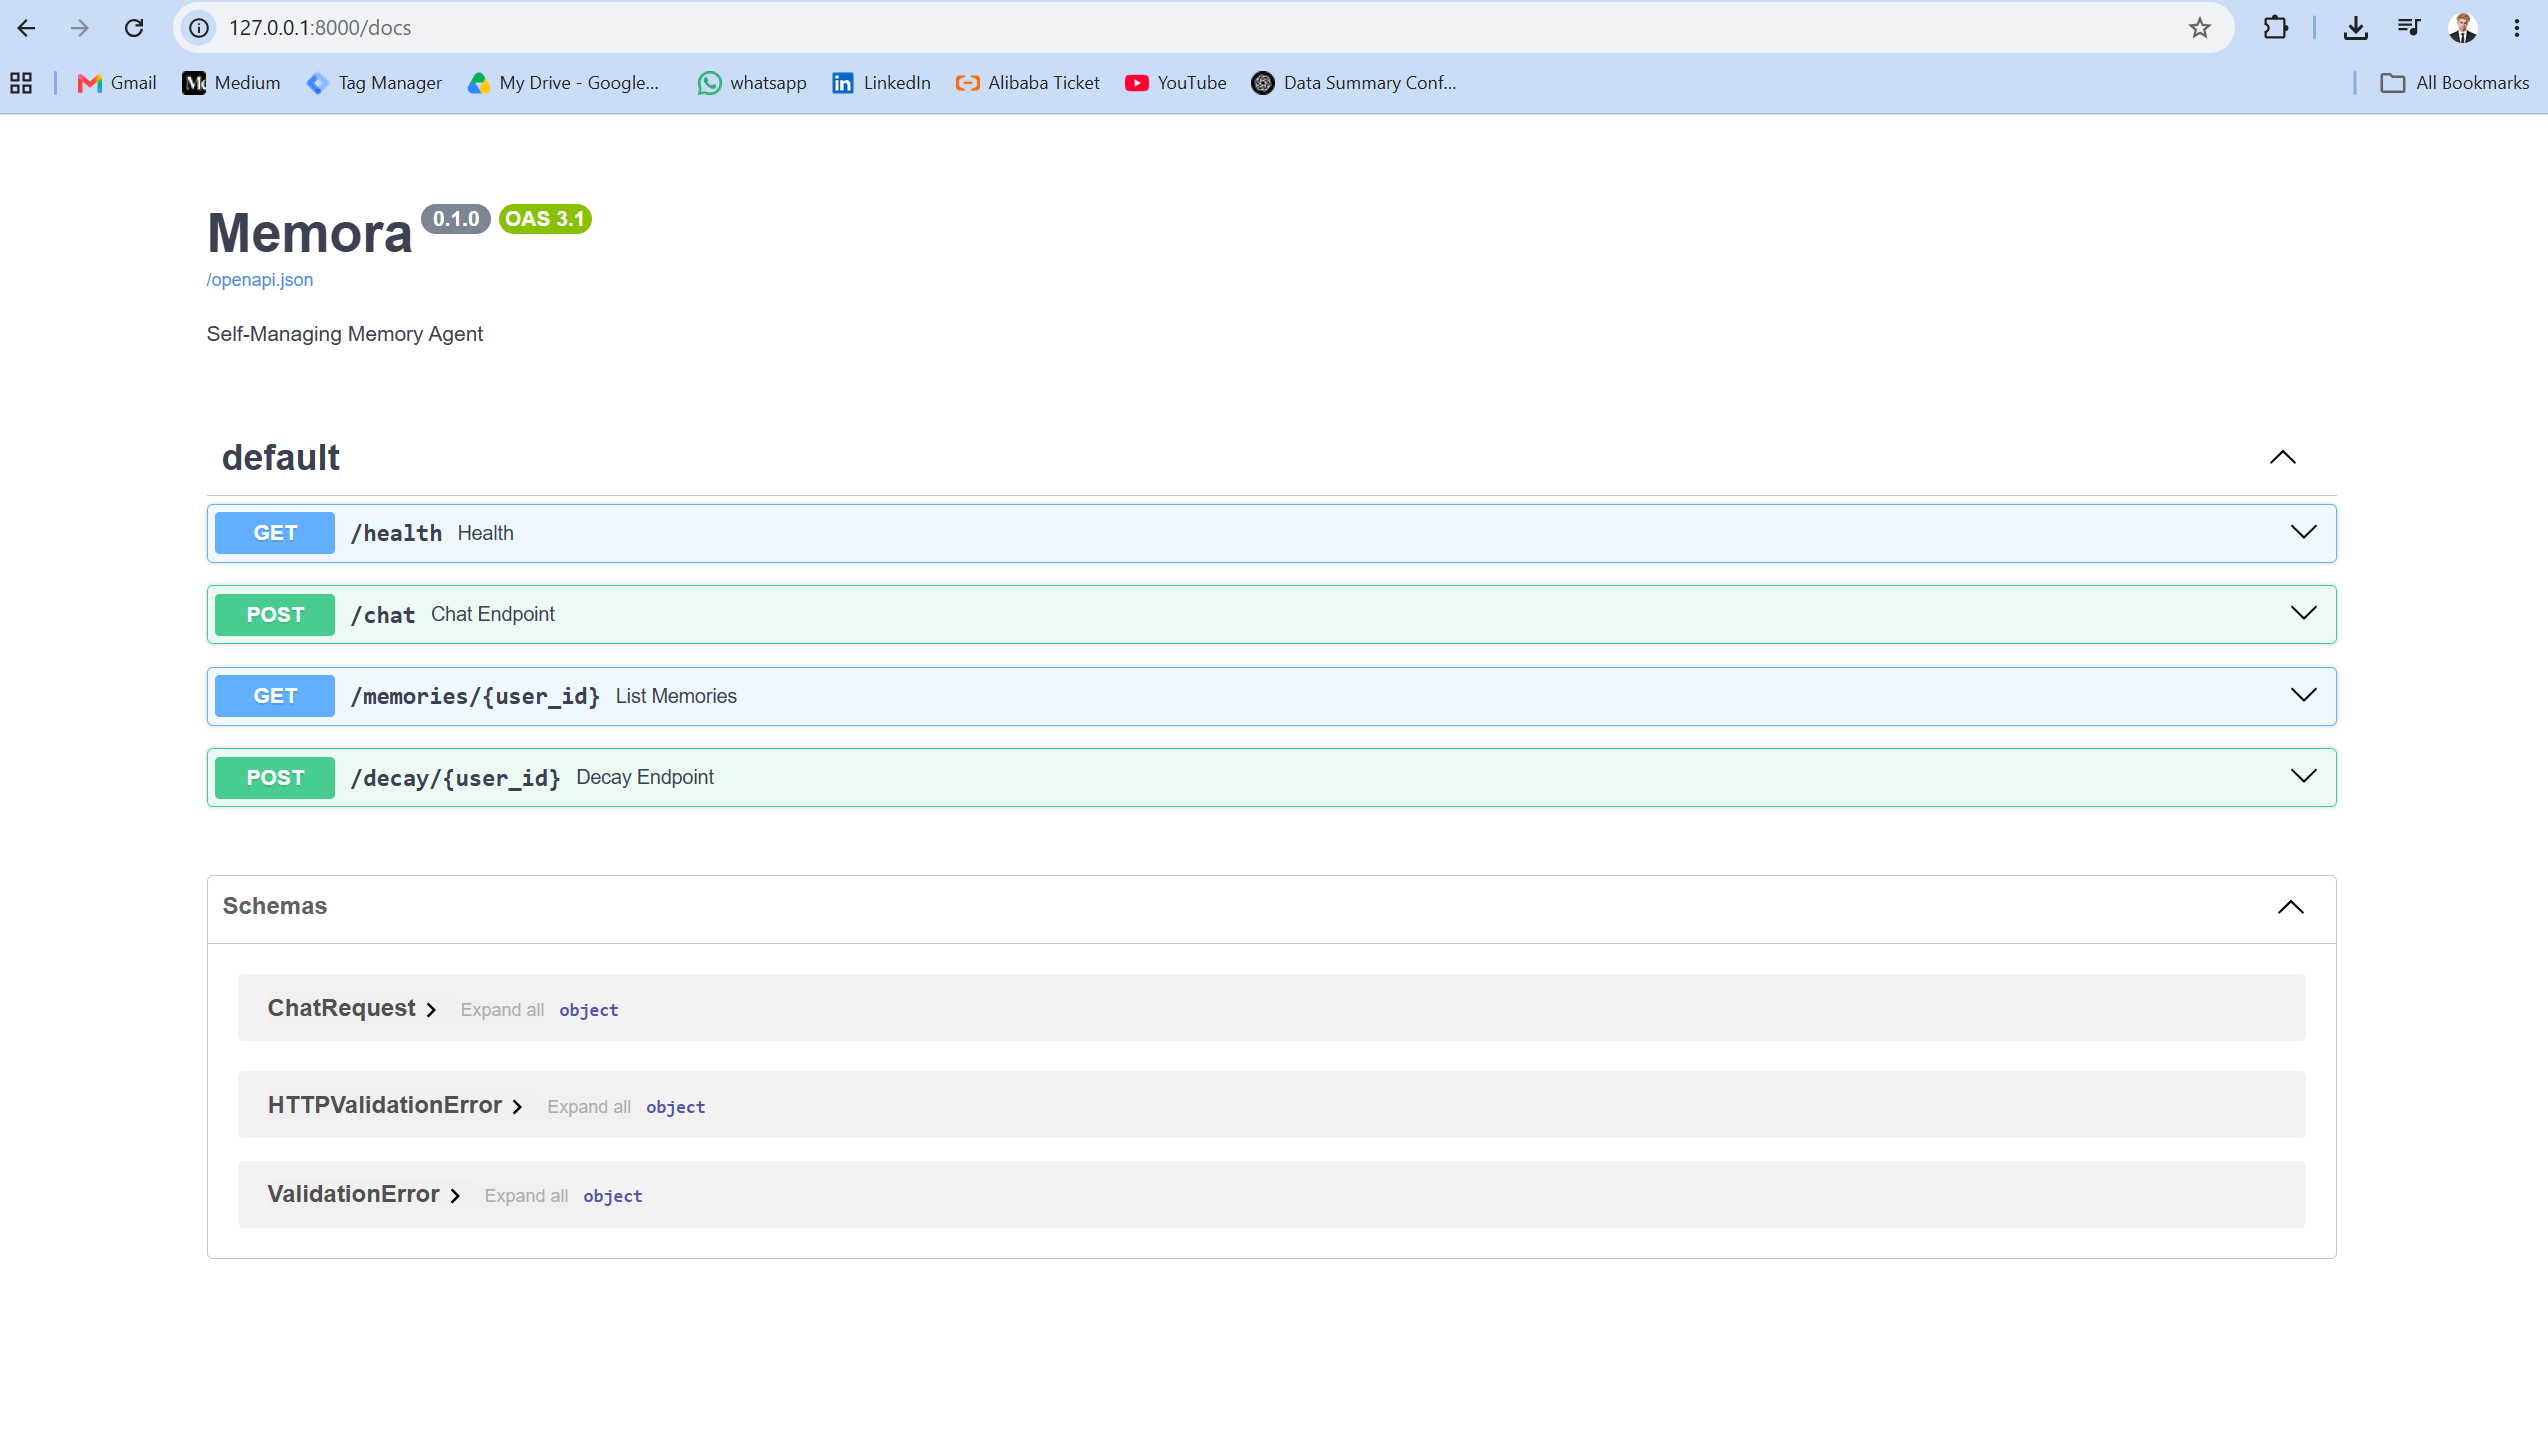Open the browser extensions puzzle icon
This screenshot has width=2548, height=1444.
click(2276, 28)
